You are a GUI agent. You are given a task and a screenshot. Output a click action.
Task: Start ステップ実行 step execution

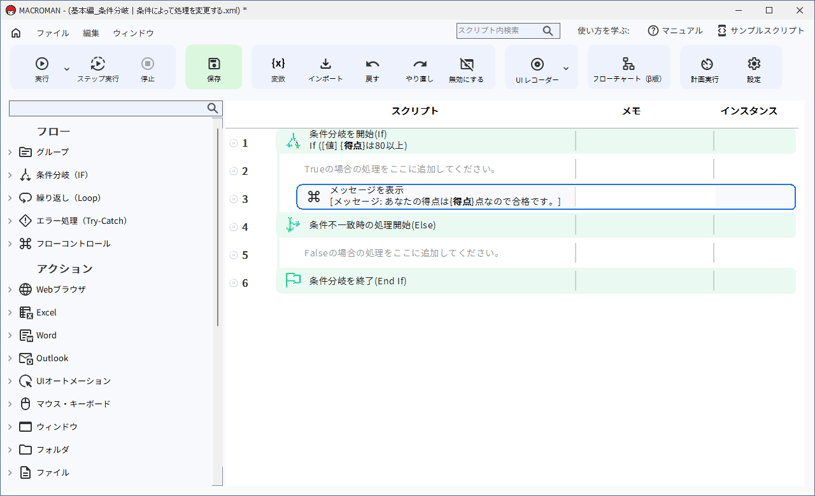click(x=98, y=69)
